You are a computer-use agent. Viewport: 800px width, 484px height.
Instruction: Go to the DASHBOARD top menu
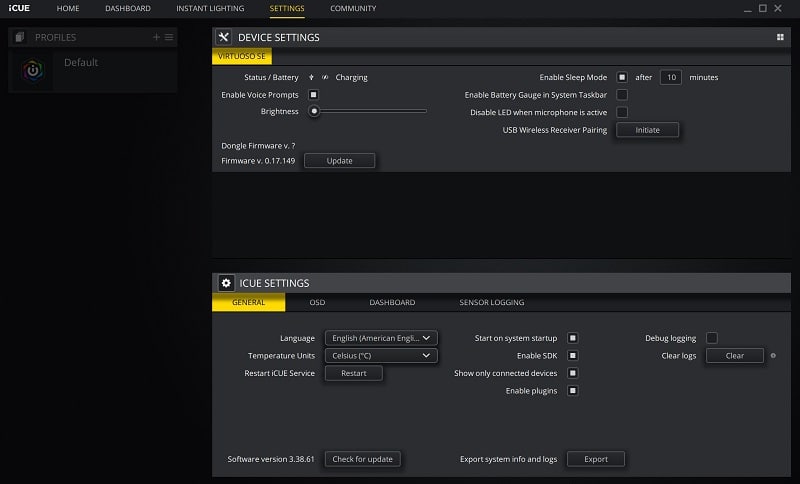[x=128, y=8]
